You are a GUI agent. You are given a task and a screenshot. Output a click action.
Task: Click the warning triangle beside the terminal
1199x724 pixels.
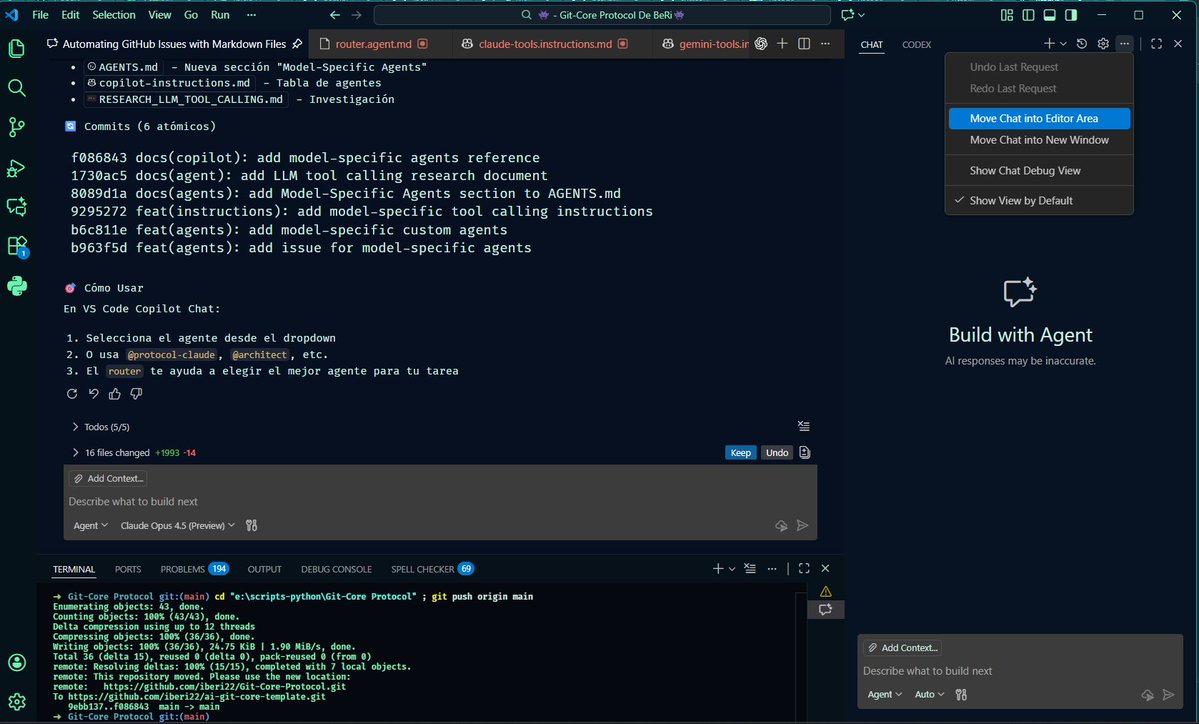[x=826, y=591]
